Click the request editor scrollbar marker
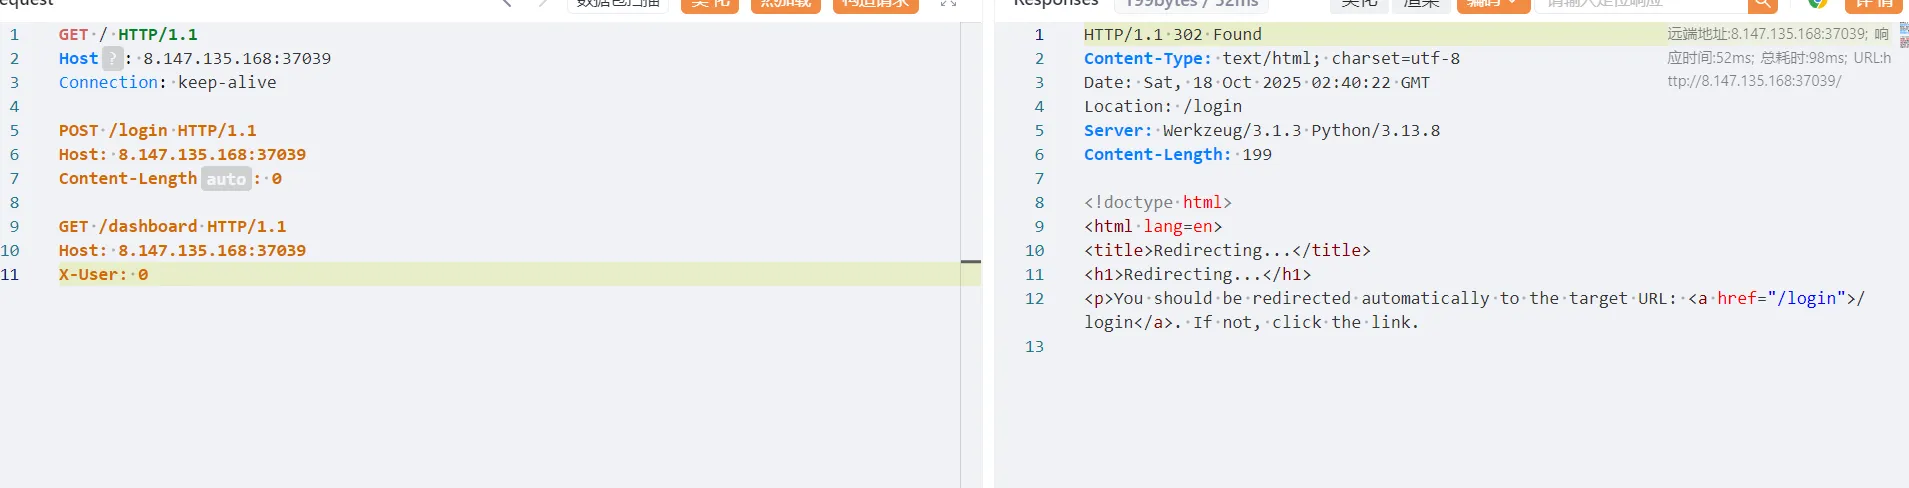Viewport: 1909px width, 488px height. coord(970,262)
